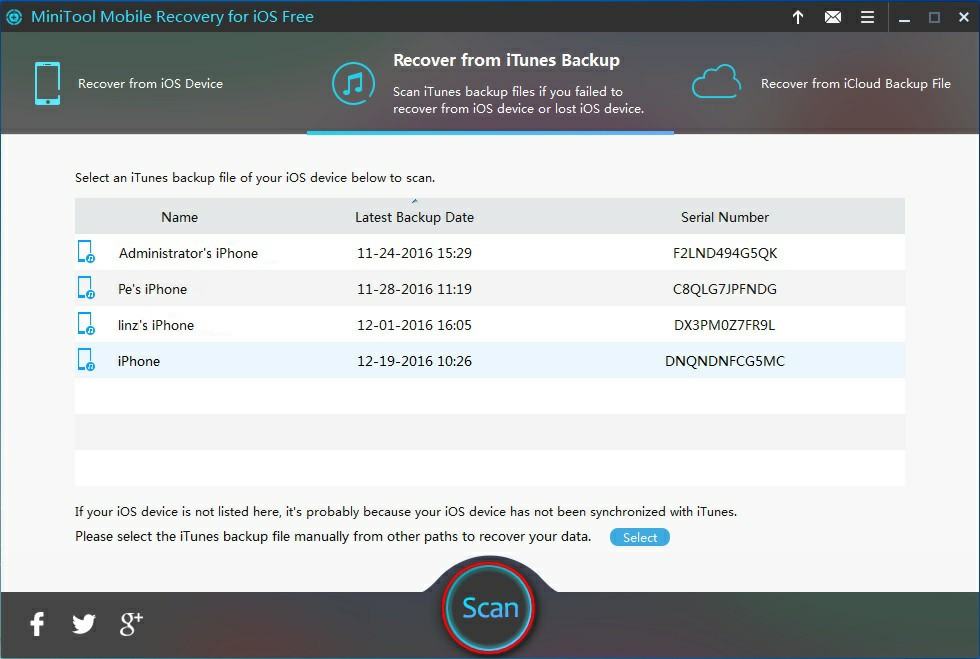
Task: Click device icon for Administrator's iPhone row
Action: 86,252
